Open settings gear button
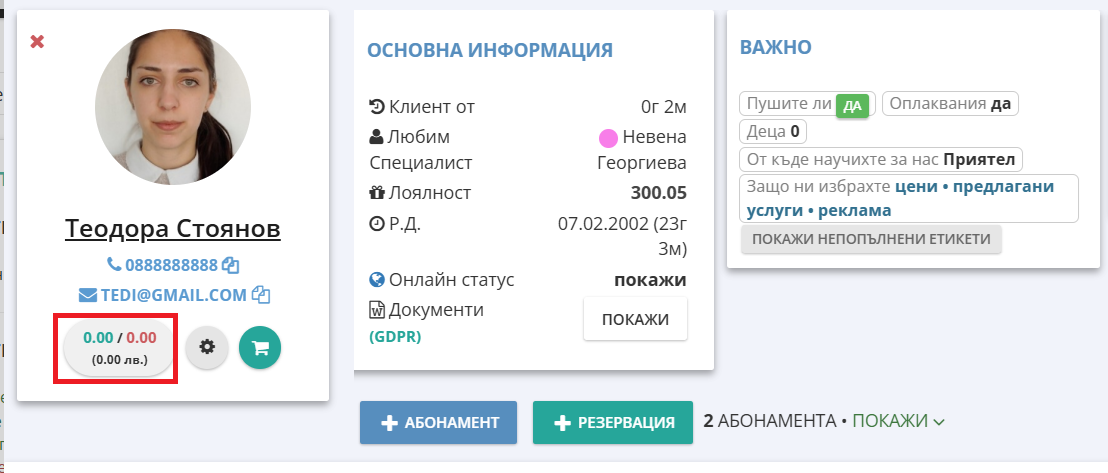The height and width of the screenshot is (473, 1108). (207, 347)
